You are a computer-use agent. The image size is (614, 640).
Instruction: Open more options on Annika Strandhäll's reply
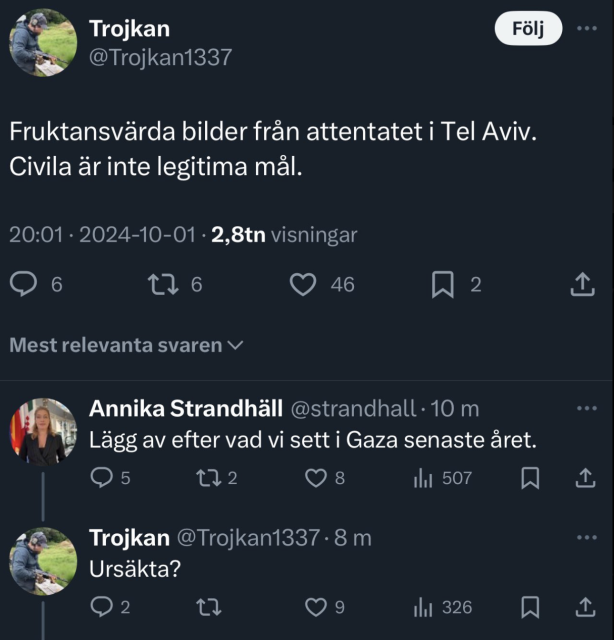click(586, 408)
